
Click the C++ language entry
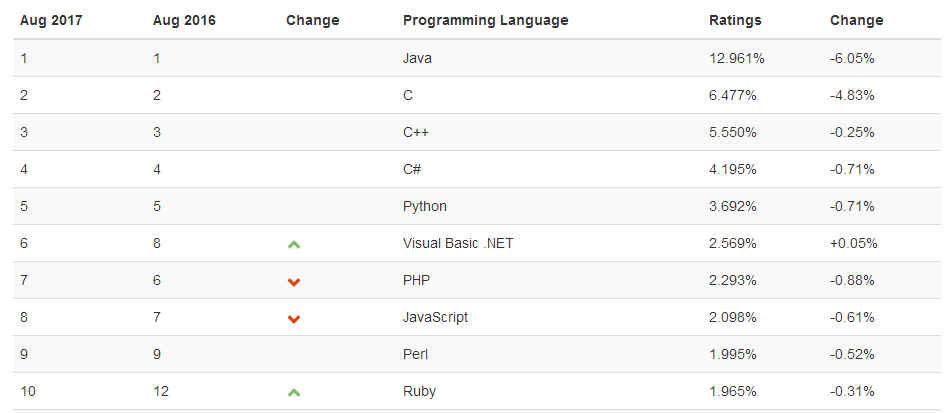tap(415, 132)
